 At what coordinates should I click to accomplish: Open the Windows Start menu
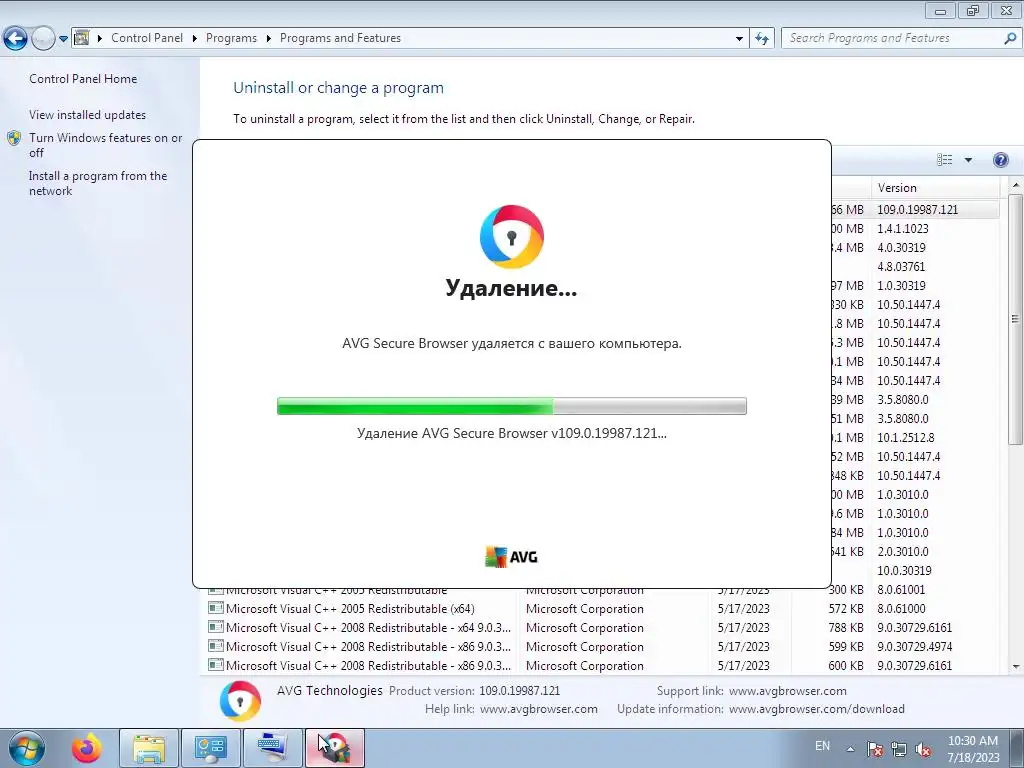click(x=26, y=748)
